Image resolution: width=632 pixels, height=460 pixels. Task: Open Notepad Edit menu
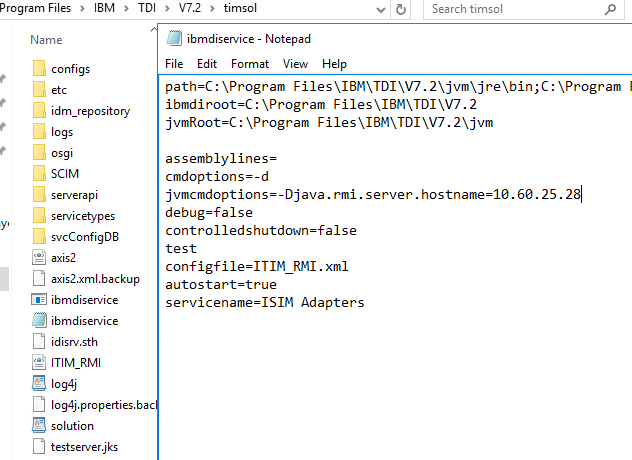click(x=207, y=64)
